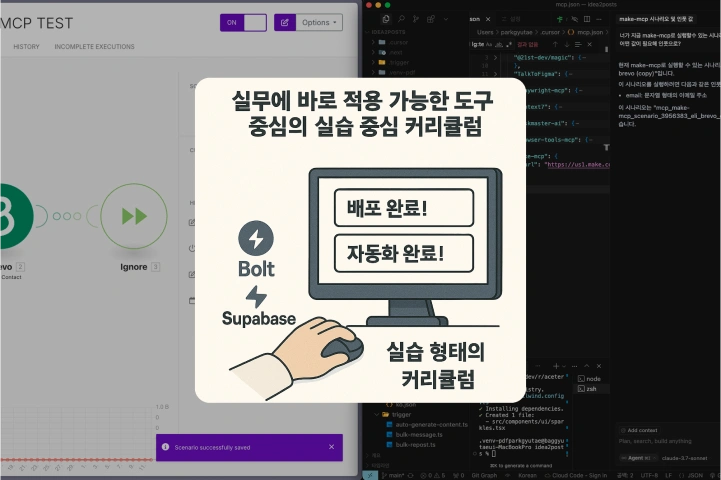Open Extensions view in Cursor
721x480 pixels.
coord(431,19)
